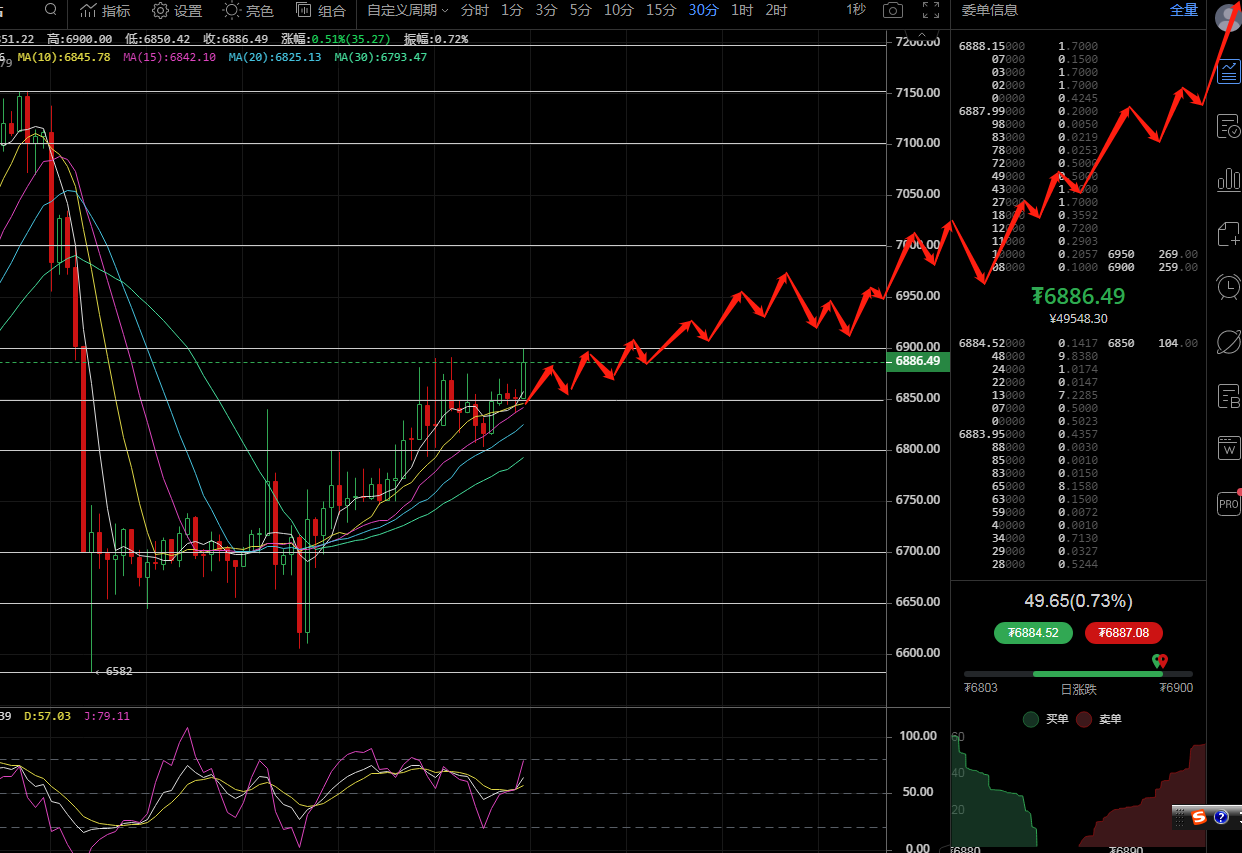1242x853 pixels.
Task: Select the 1时 timeframe tab
Action: pos(742,10)
